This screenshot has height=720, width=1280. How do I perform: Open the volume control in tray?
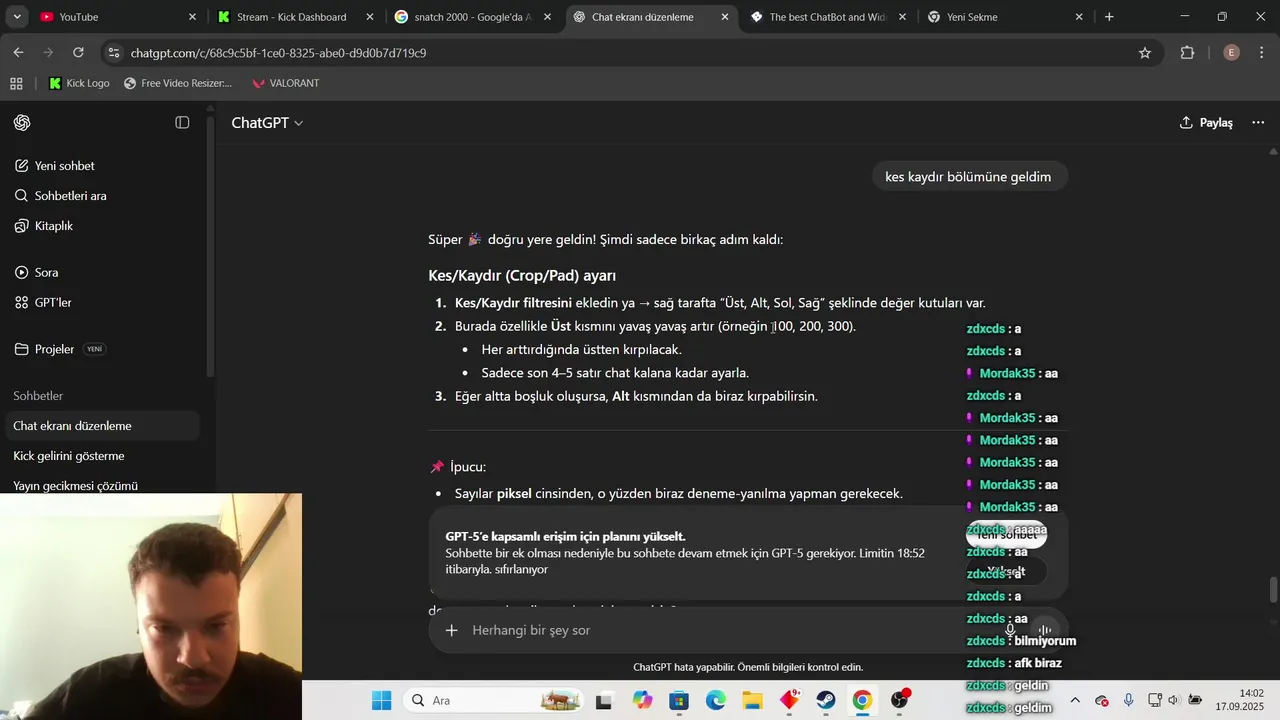coord(1173,701)
